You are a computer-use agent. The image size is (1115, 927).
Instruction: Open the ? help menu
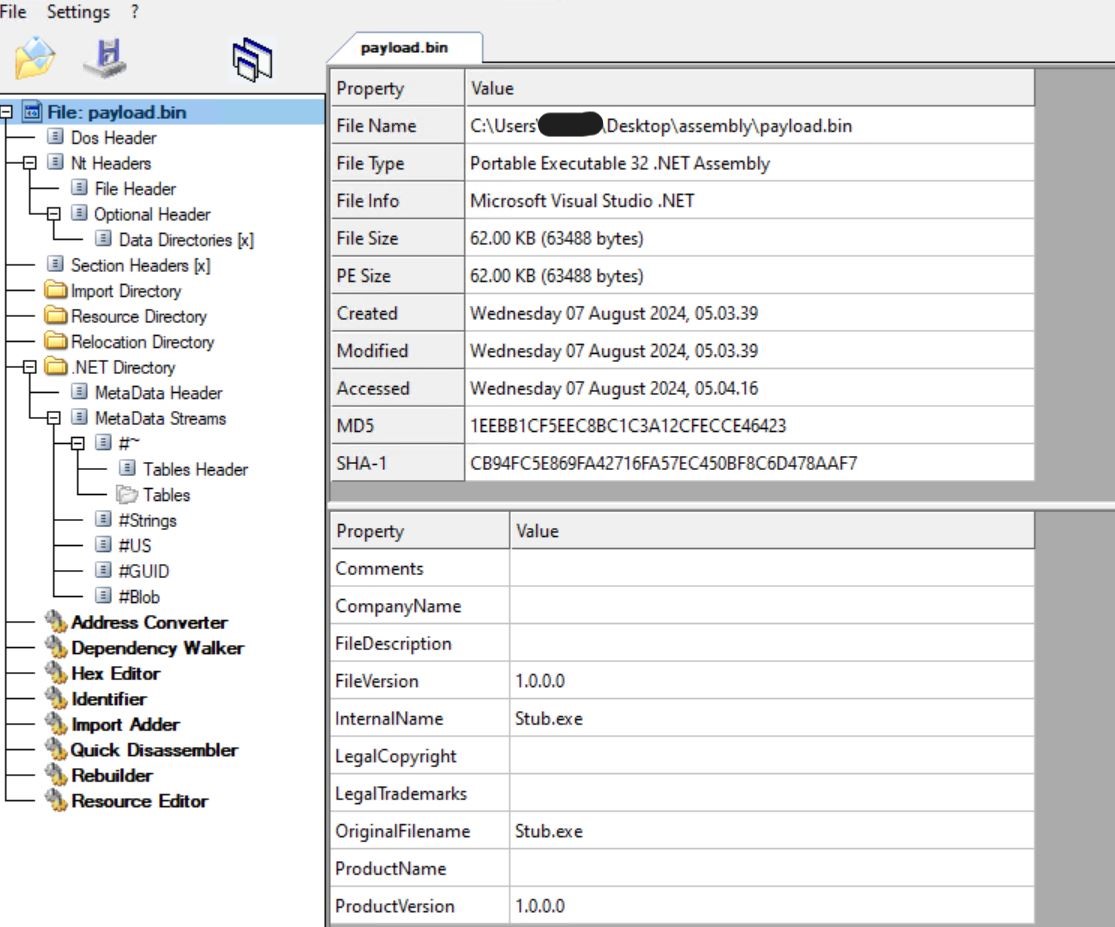[x=135, y=12]
